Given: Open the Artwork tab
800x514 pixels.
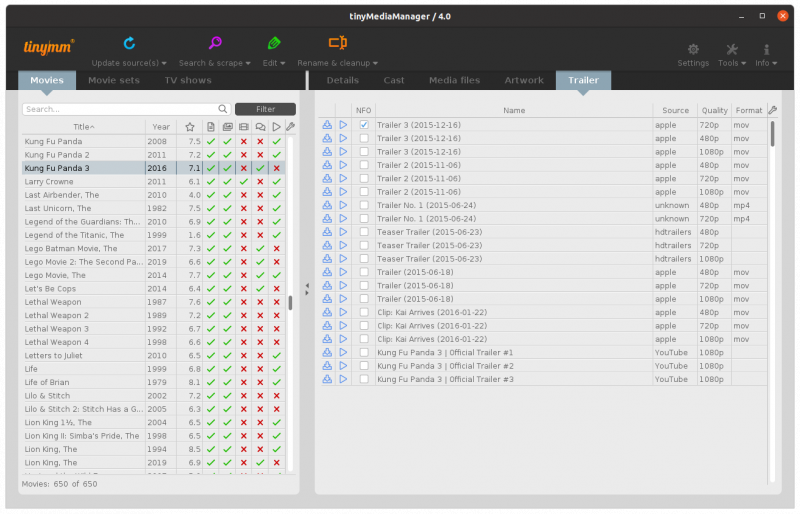Looking at the screenshot, I should pyautogui.click(x=524, y=80).
